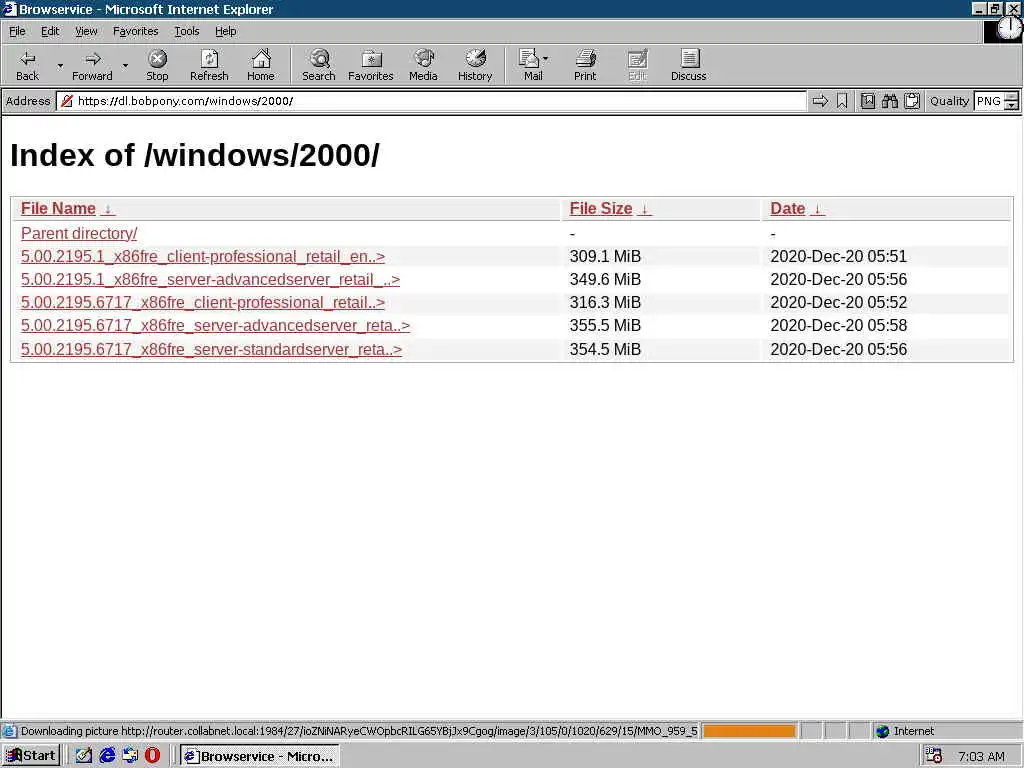Image resolution: width=1024 pixels, height=768 pixels.
Task: Open the Help menu
Action: point(225,31)
